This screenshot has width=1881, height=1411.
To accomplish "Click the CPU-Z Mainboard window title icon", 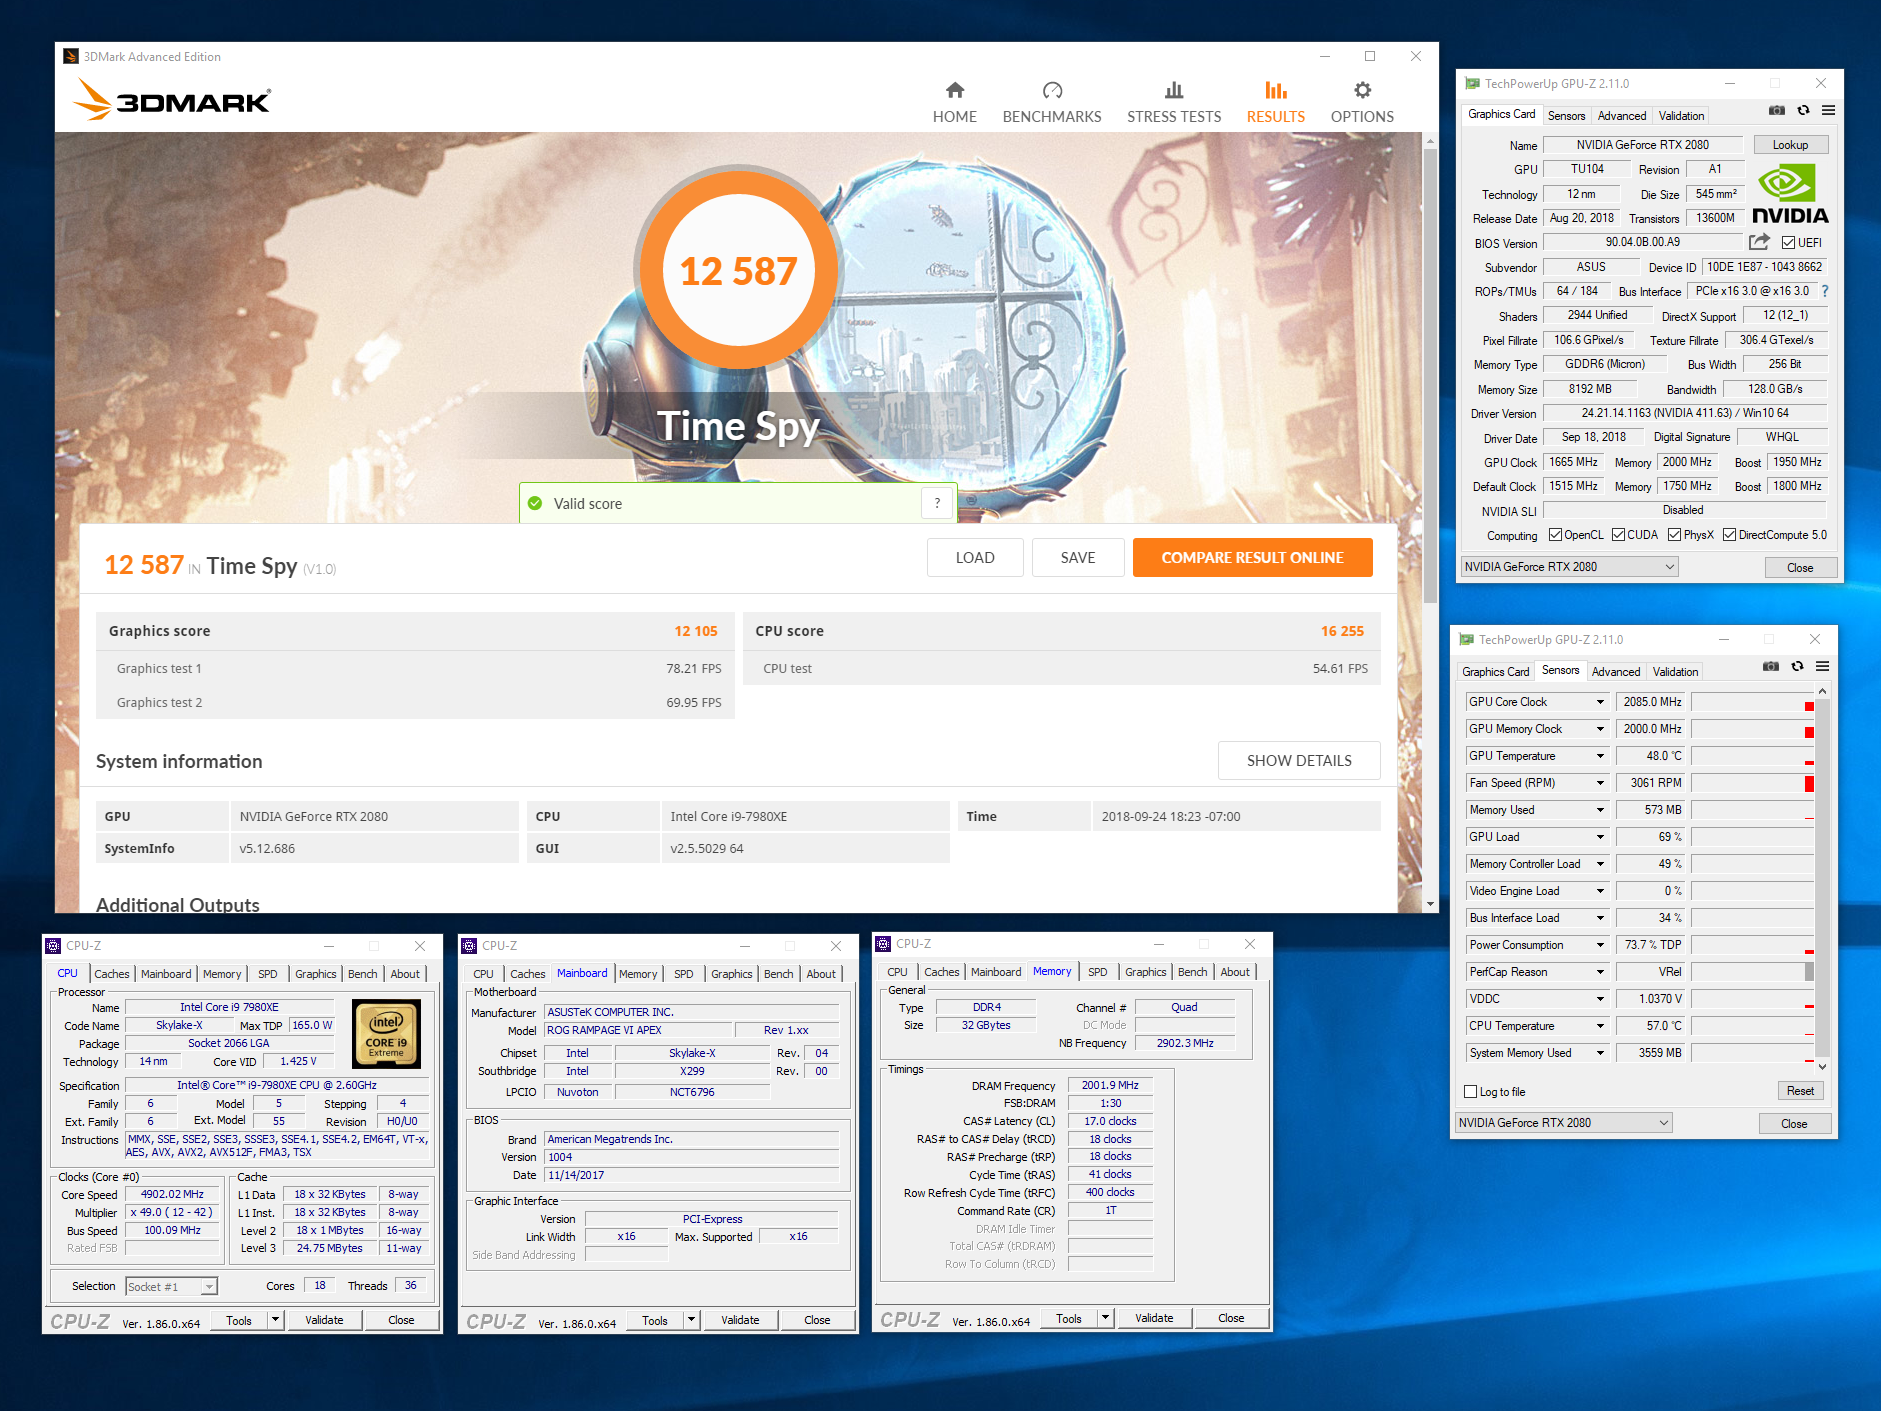I will [469, 946].
